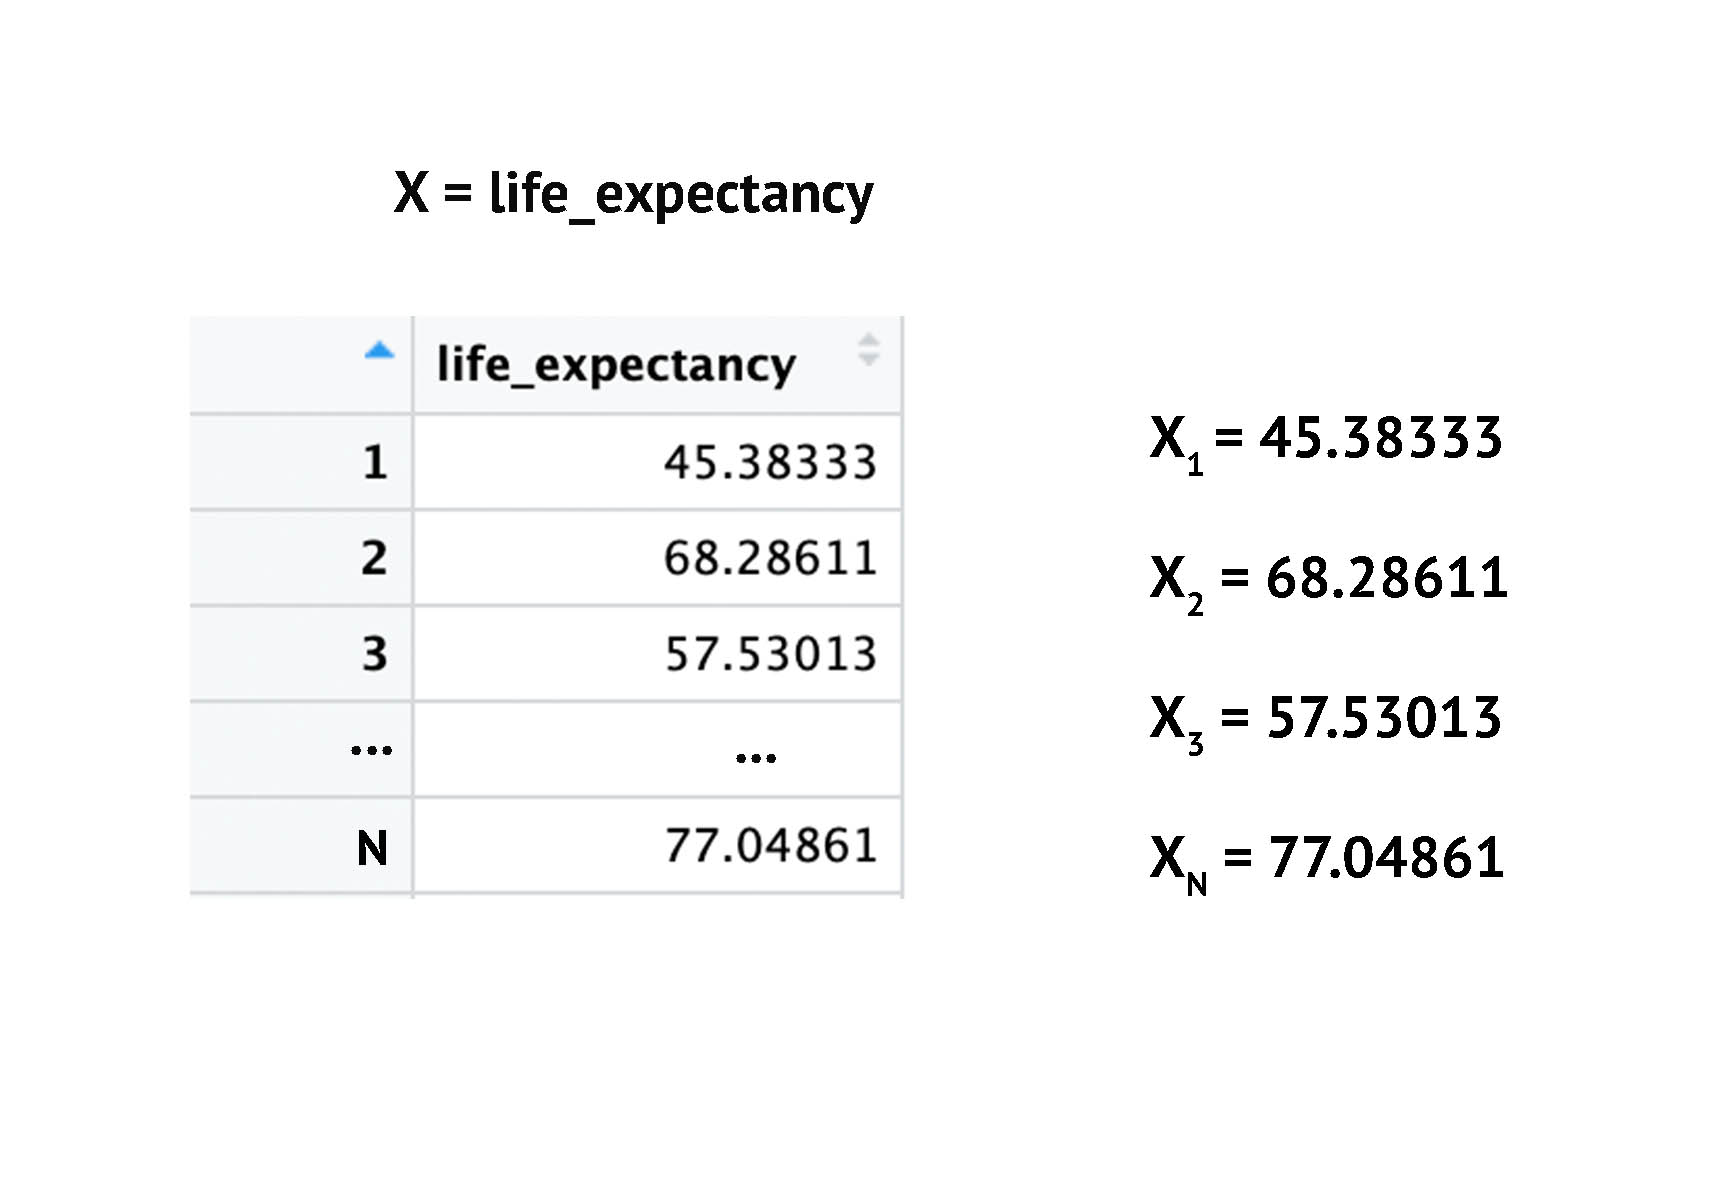
Task: Select row number 1 in the table
Action: point(374,462)
